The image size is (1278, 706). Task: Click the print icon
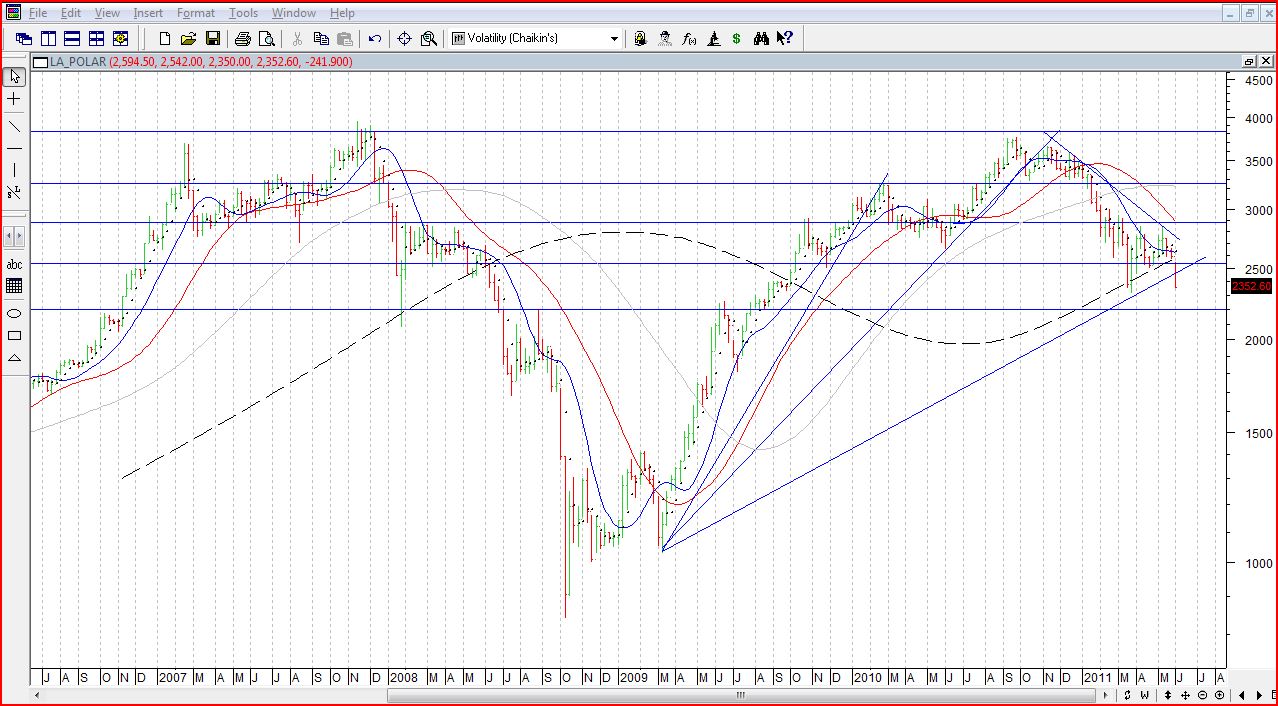(242, 39)
